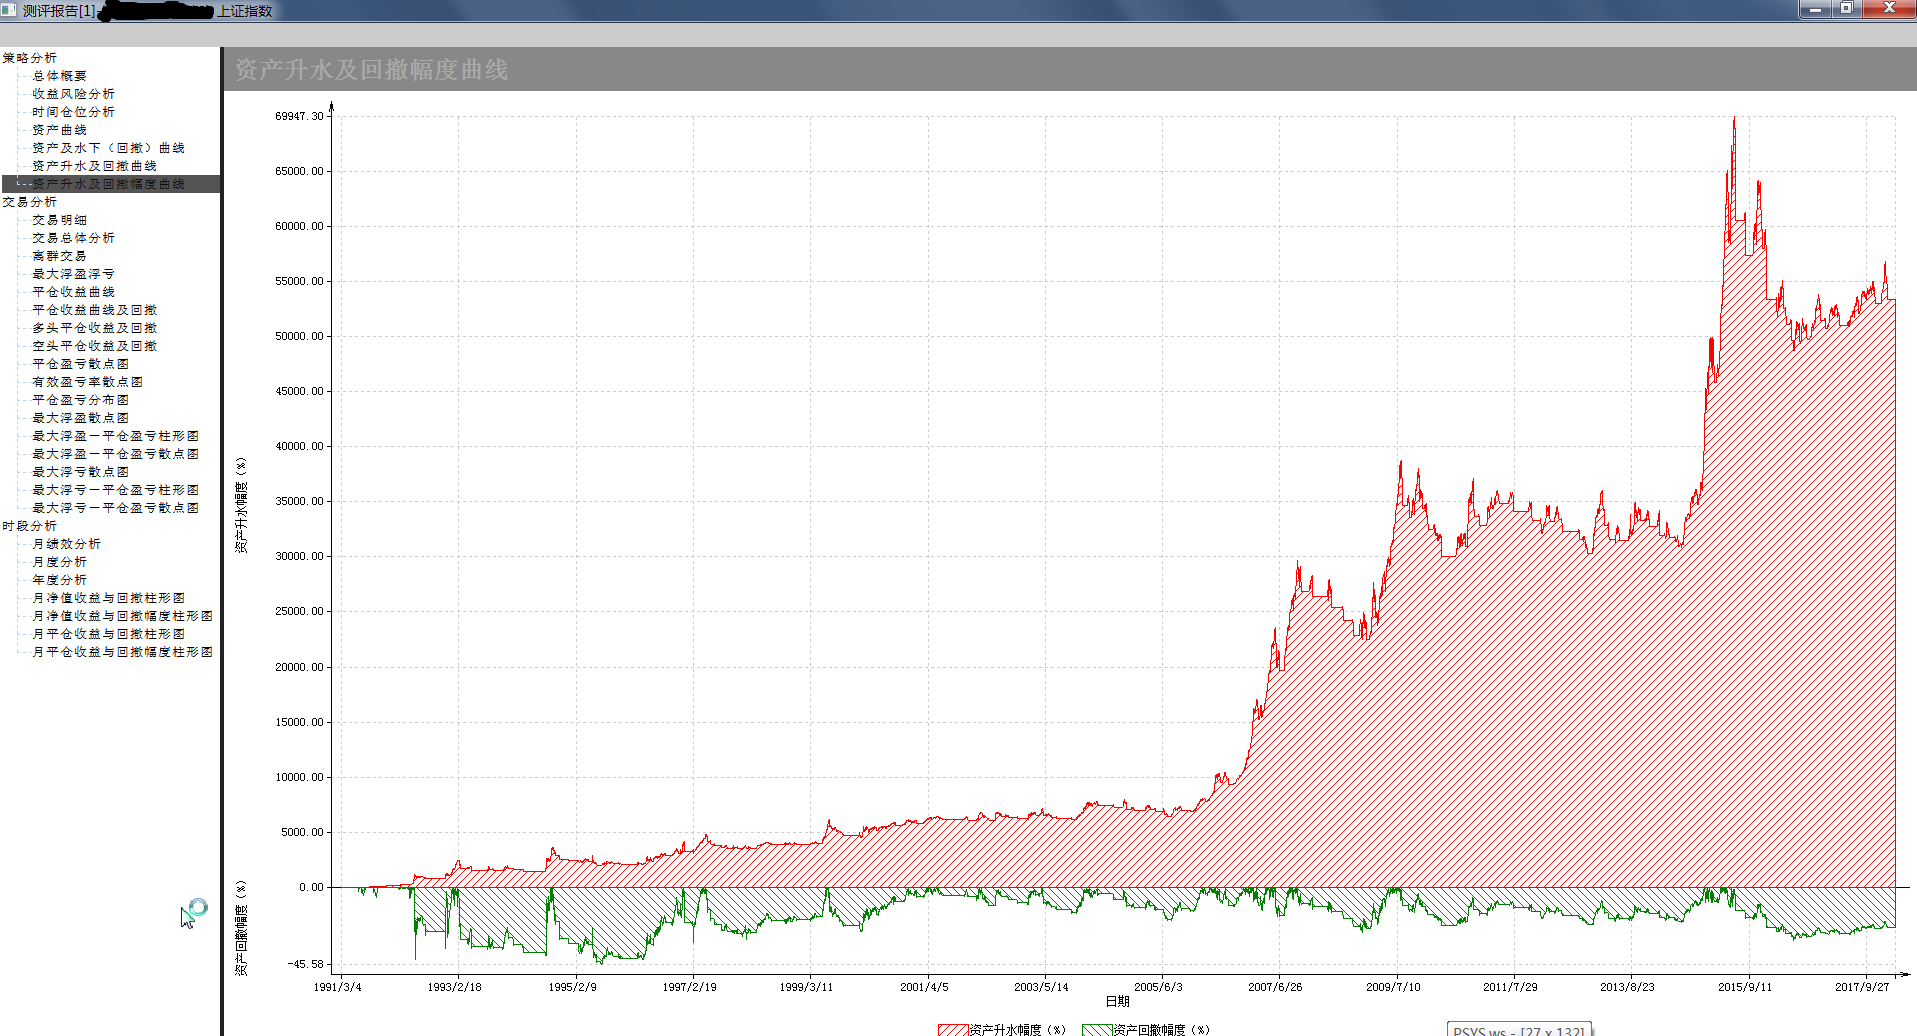The image size is (1917, 1036).
Task: Select the 交易分析 tree category
Action: point(30,202)
